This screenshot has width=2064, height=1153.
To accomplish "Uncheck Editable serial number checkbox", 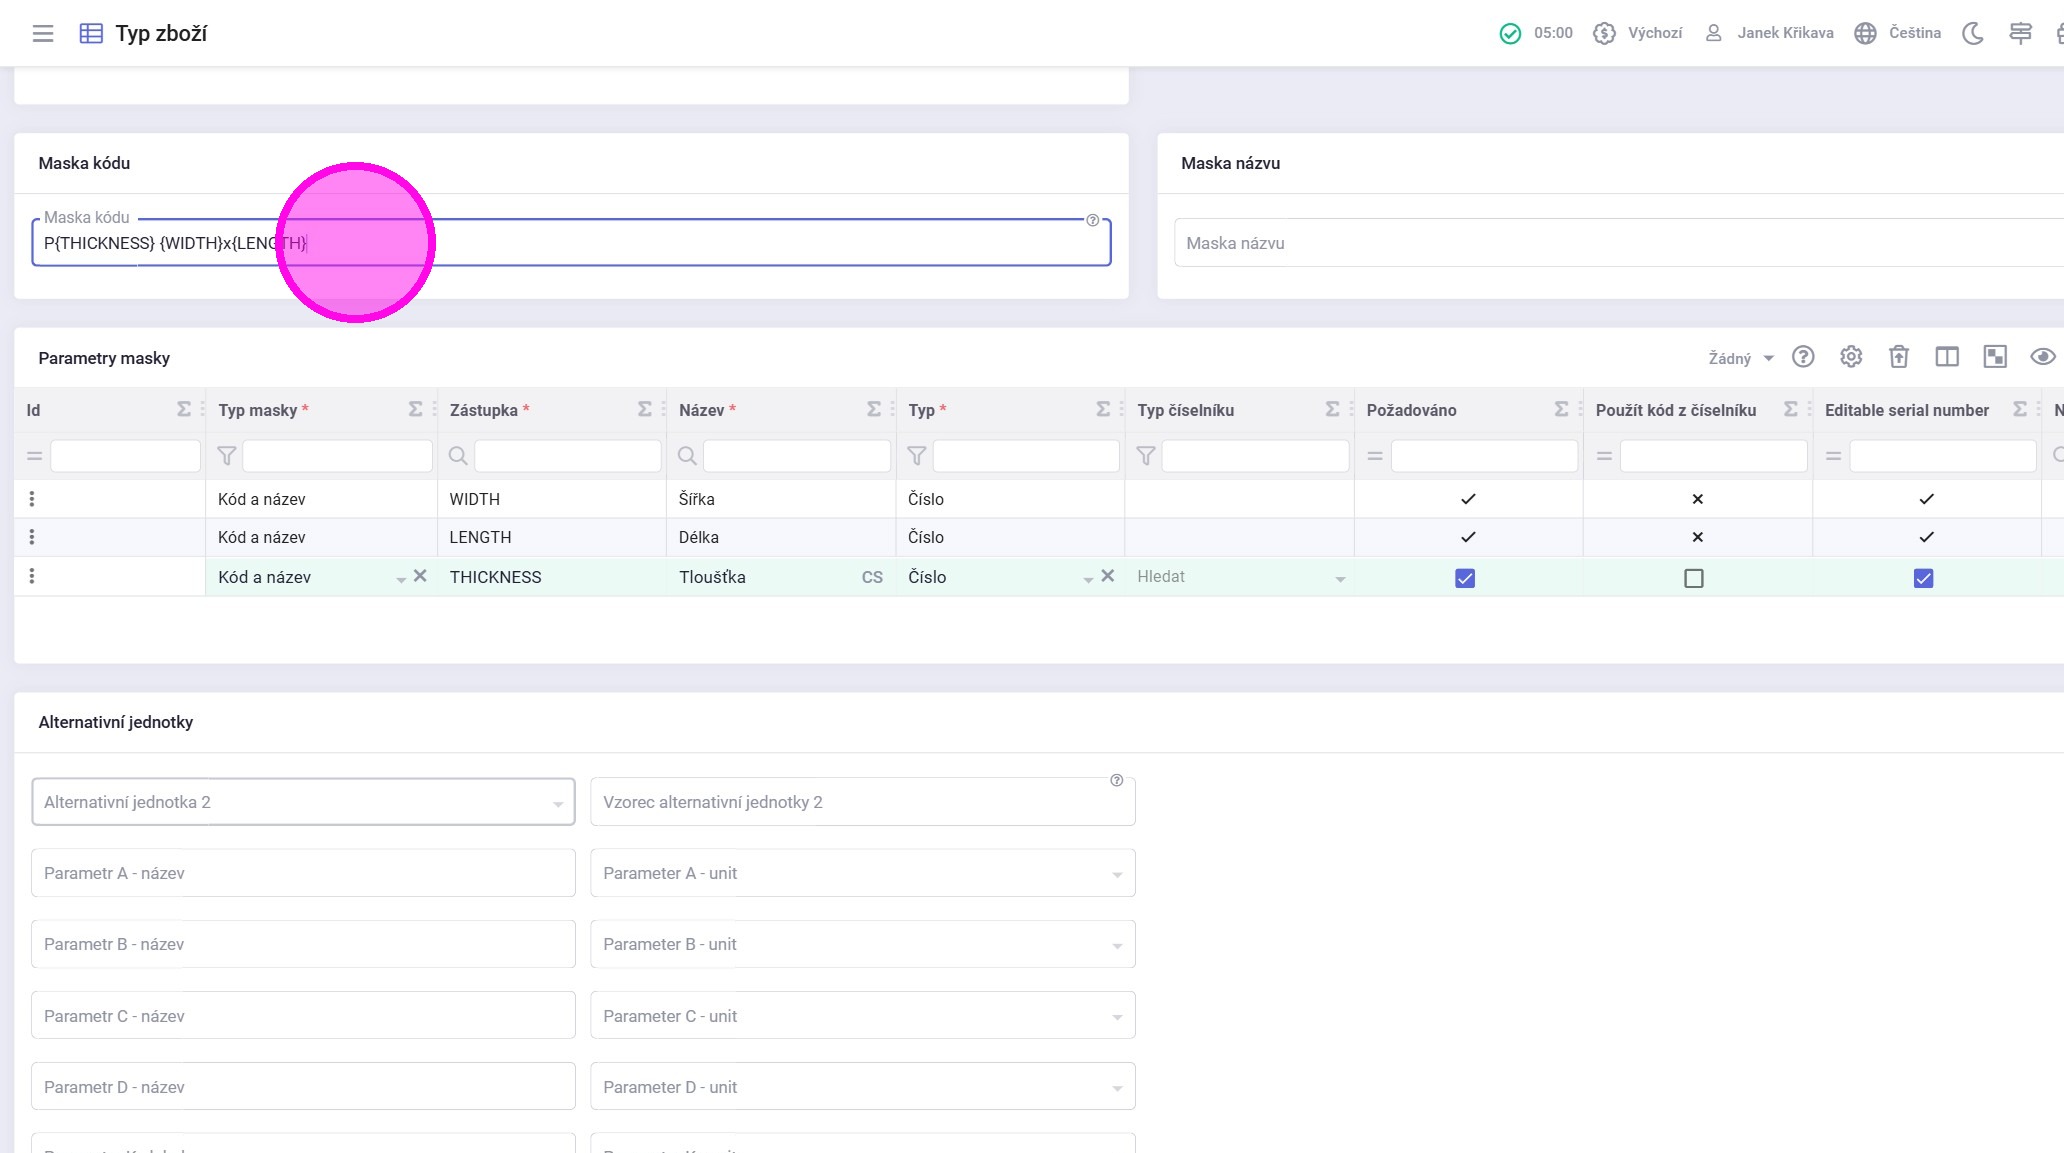I will coord(1923,578).
